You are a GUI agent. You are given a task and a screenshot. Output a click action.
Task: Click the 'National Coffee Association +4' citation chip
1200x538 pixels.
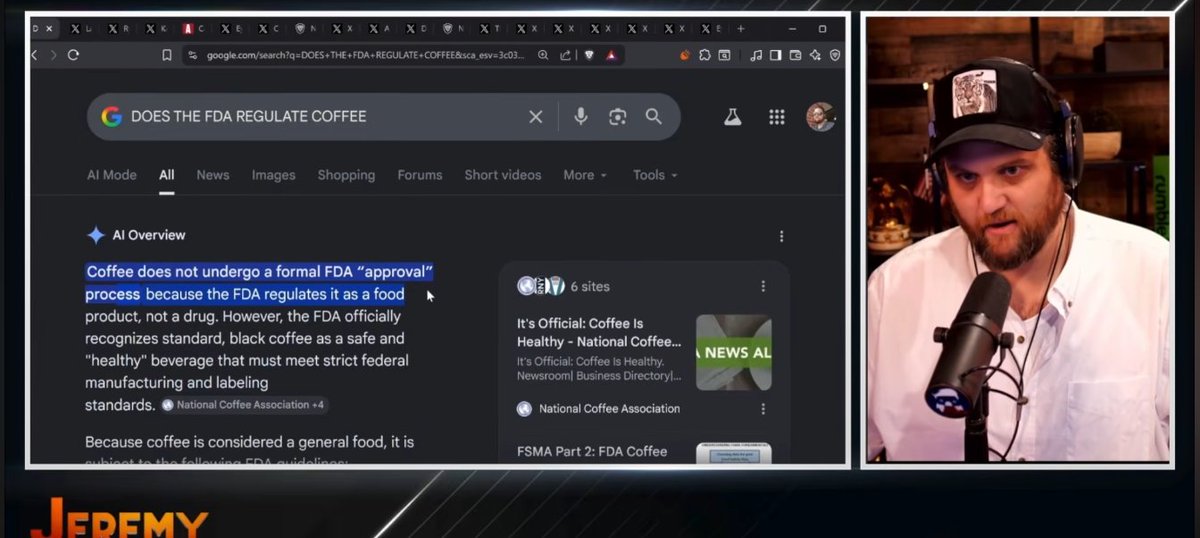[244, 405]
